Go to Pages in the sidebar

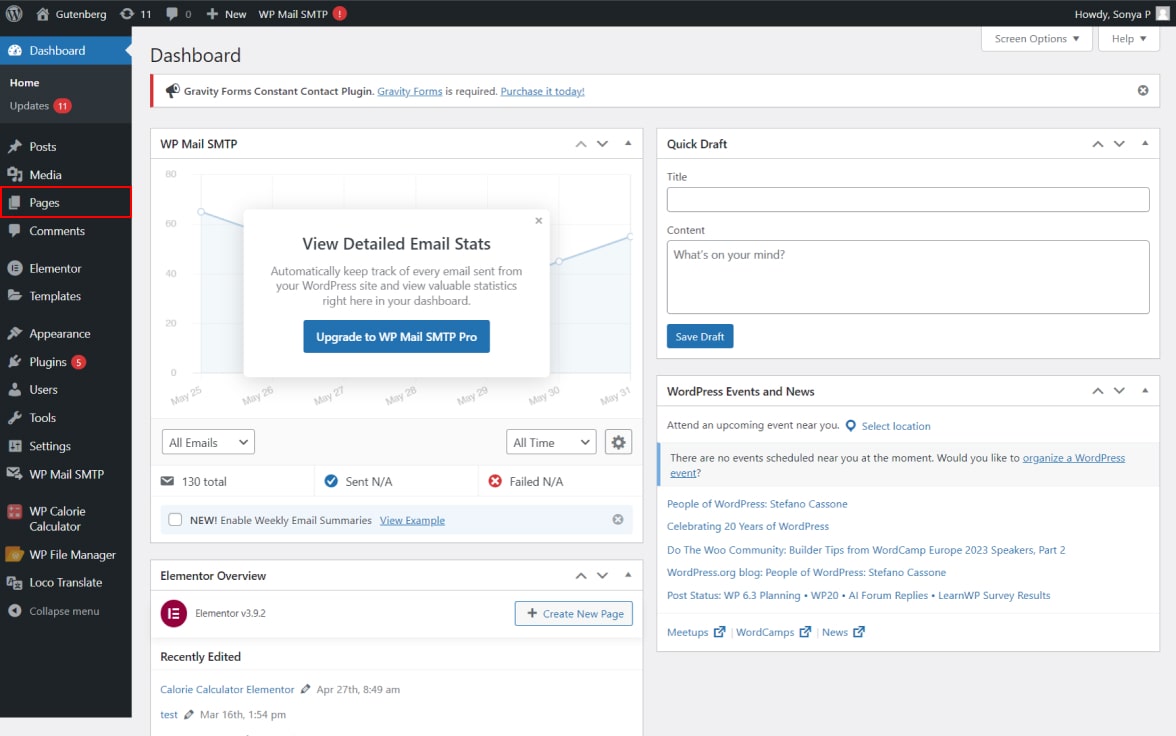tap(66, 203)
